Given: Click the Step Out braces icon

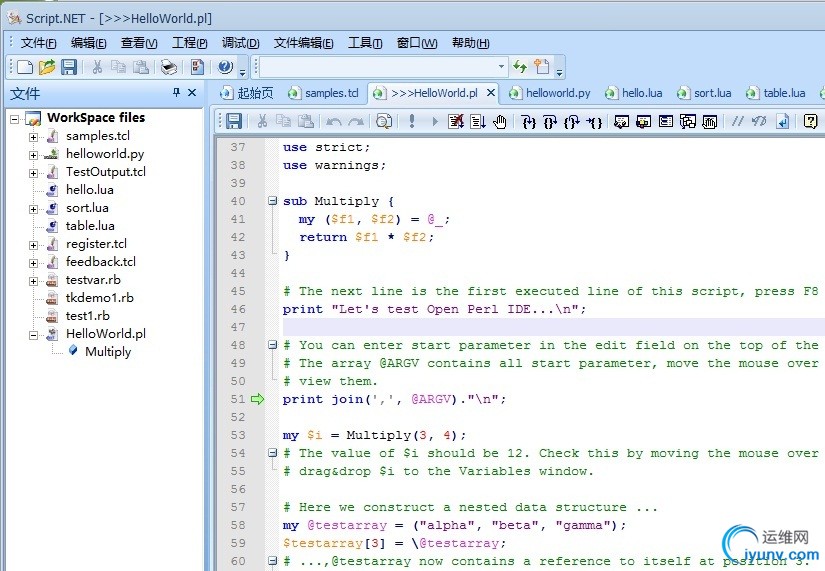Looking at the screenshot, I should point(572,122).
